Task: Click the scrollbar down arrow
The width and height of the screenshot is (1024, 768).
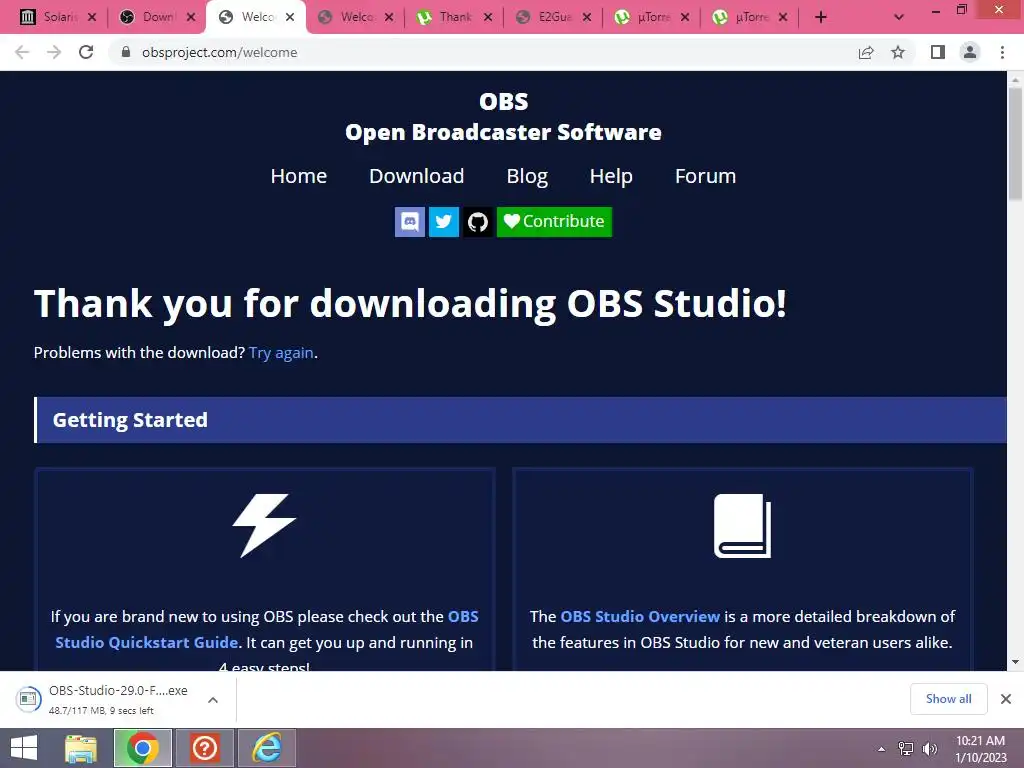Action: (x=1015, y=662)
